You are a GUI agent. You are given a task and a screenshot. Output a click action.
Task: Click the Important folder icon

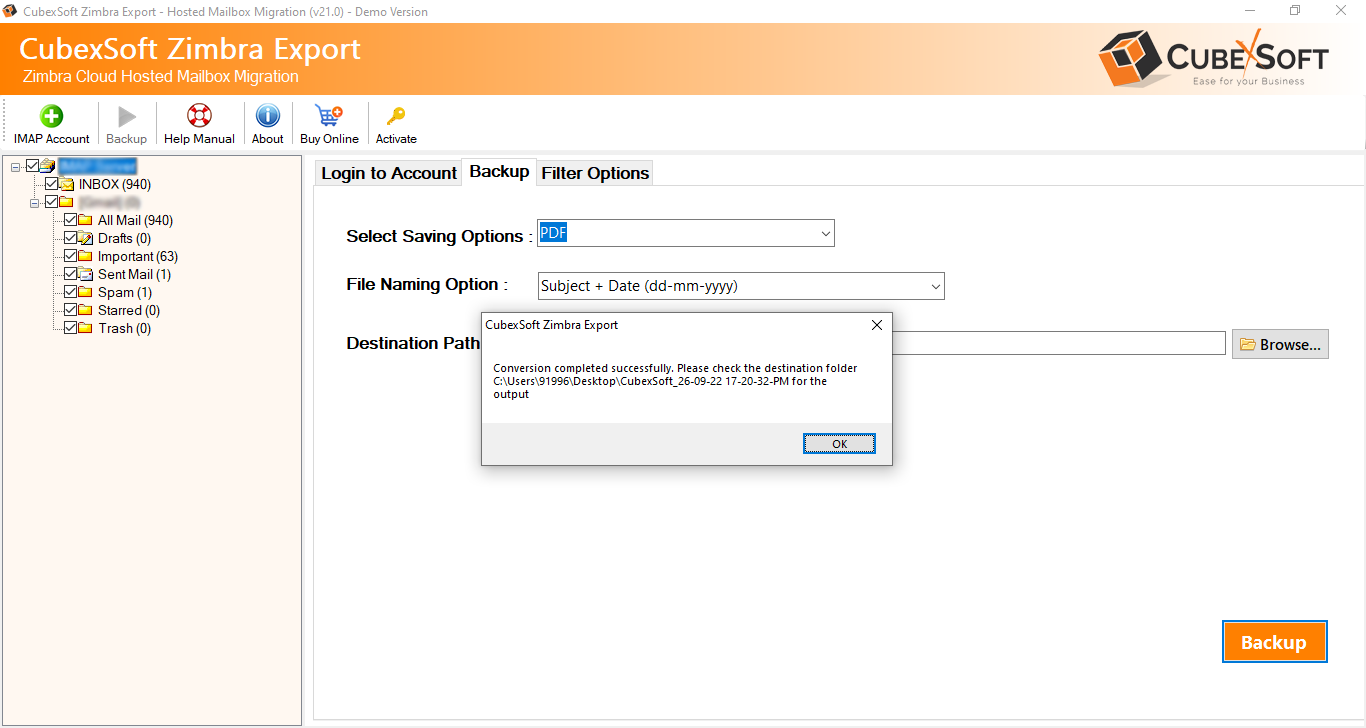[86, 256]
